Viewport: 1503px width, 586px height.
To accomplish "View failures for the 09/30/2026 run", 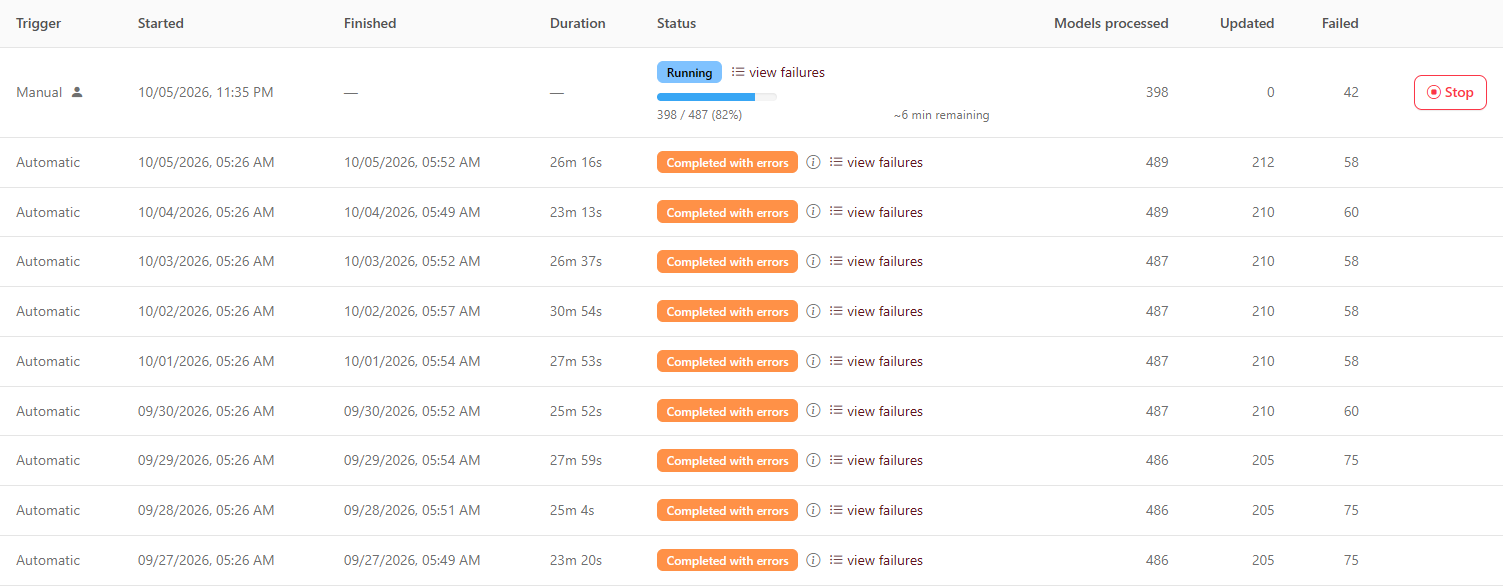I will point(876,411).
